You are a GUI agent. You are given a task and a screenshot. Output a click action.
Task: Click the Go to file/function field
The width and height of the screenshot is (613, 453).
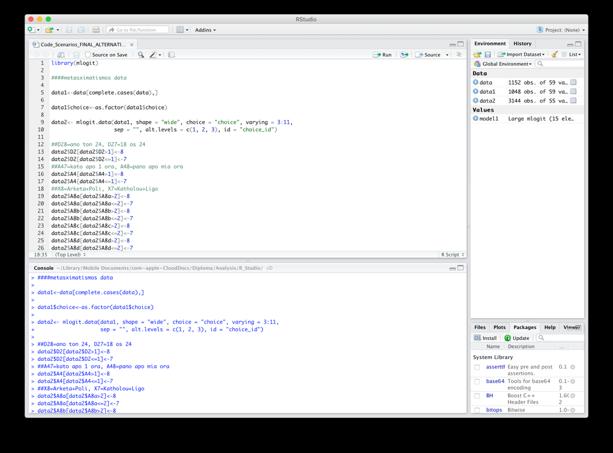point(138,30)
